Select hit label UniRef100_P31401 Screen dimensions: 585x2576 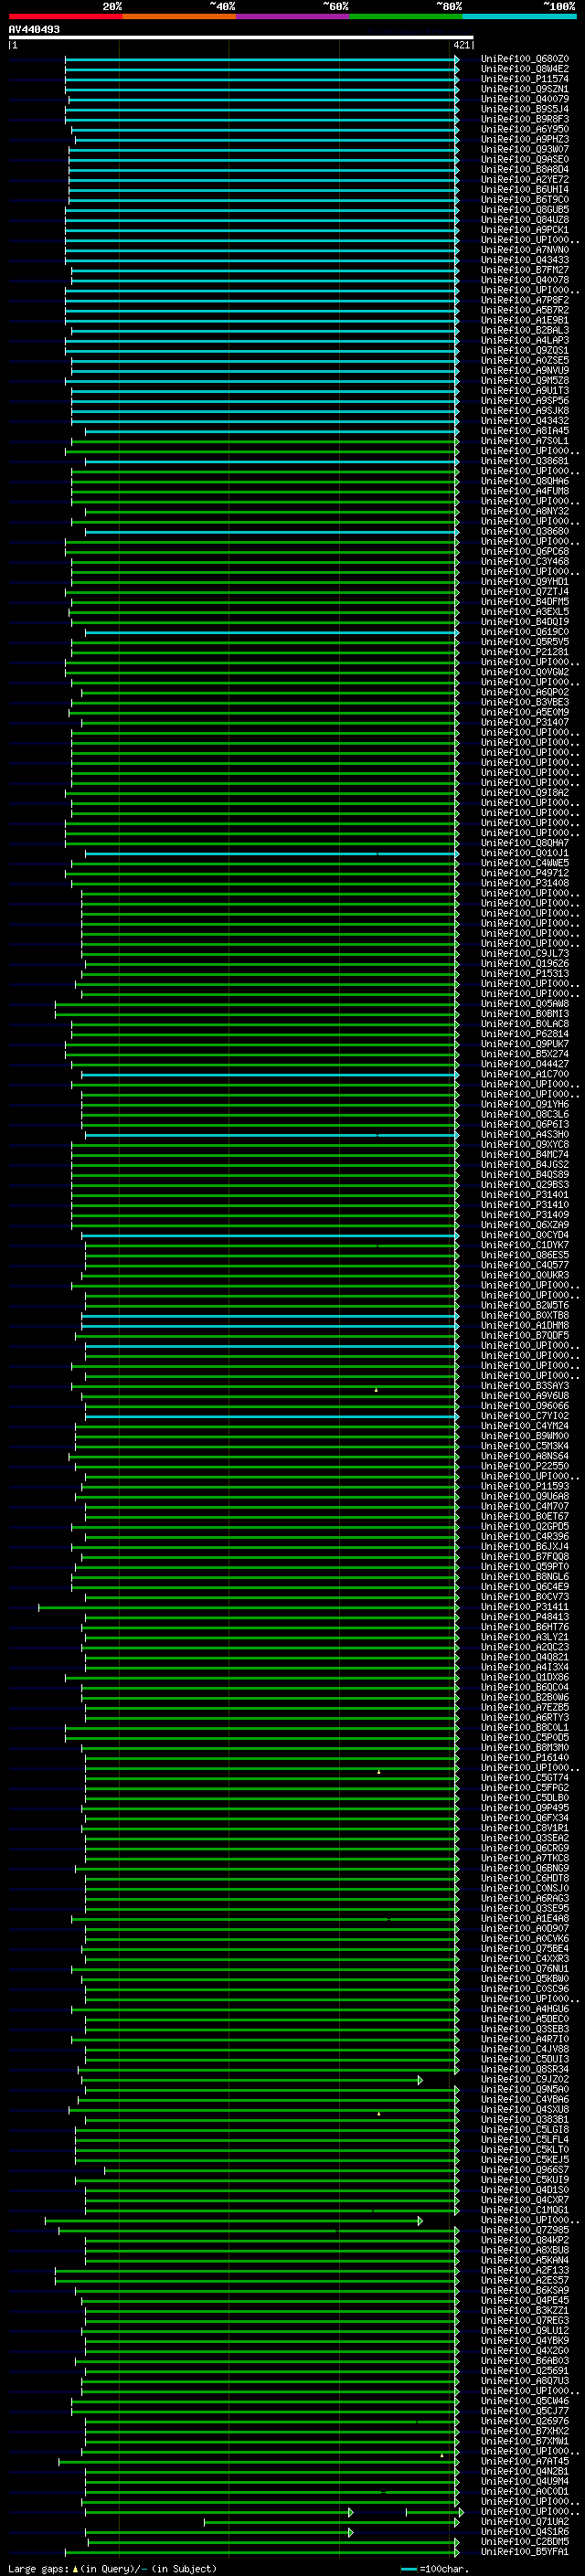click(525, 1195)
